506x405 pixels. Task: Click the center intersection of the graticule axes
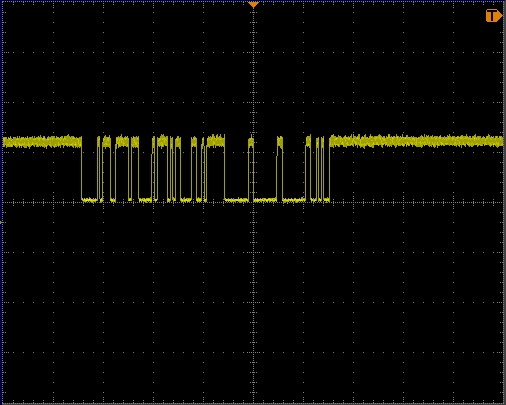(254, 202)
